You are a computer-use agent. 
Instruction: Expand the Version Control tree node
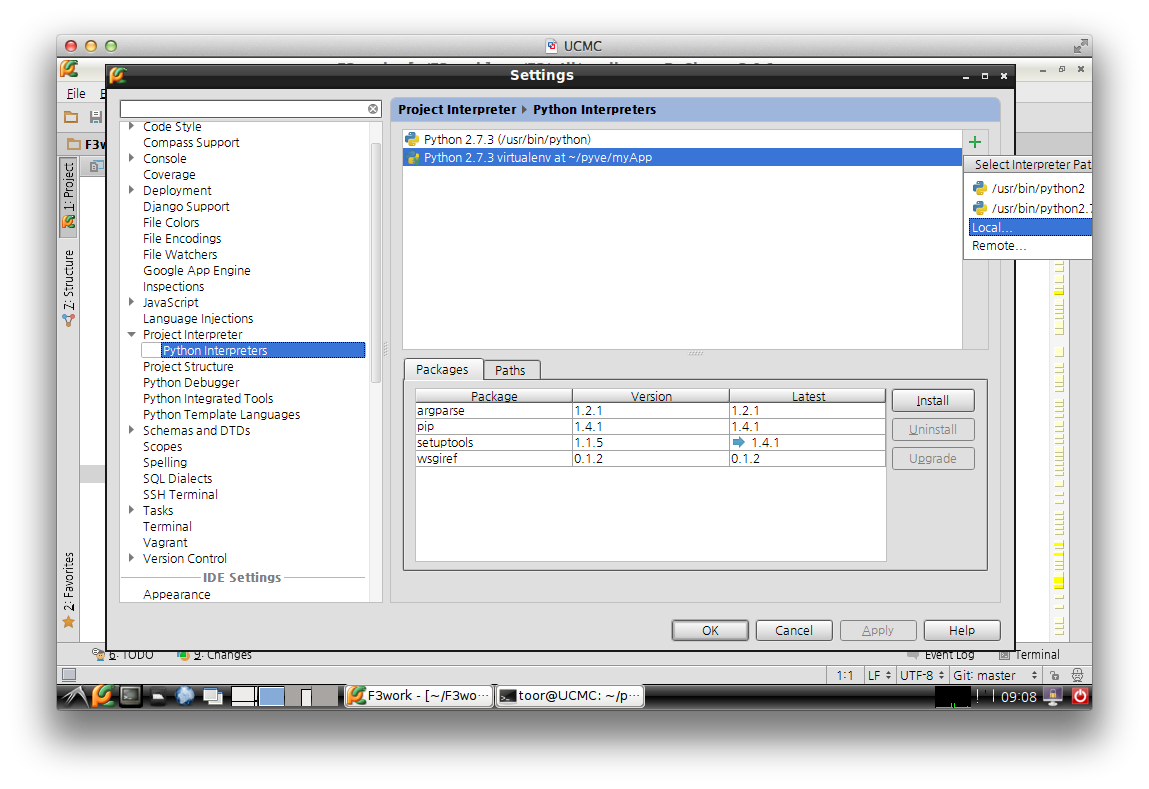click(x=131, y=558)
